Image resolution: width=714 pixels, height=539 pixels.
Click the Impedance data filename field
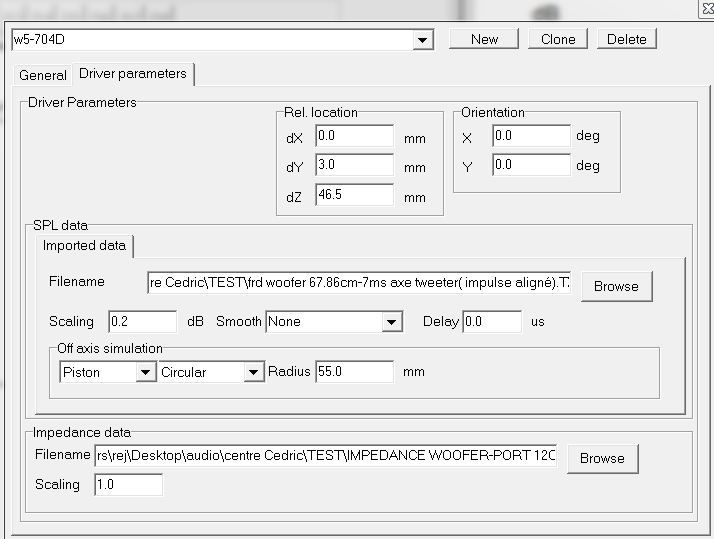pyautogui.click(x=326, y=456)
